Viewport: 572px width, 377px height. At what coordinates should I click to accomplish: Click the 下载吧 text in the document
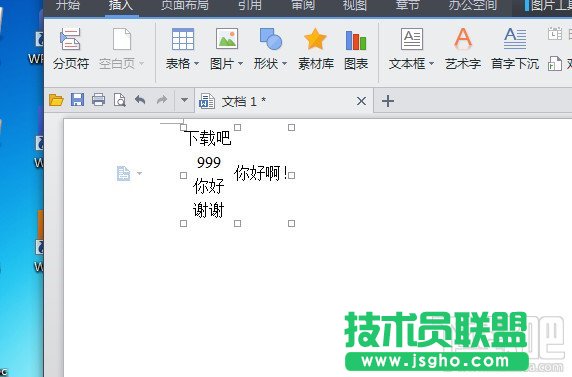[x=208, y=138]
